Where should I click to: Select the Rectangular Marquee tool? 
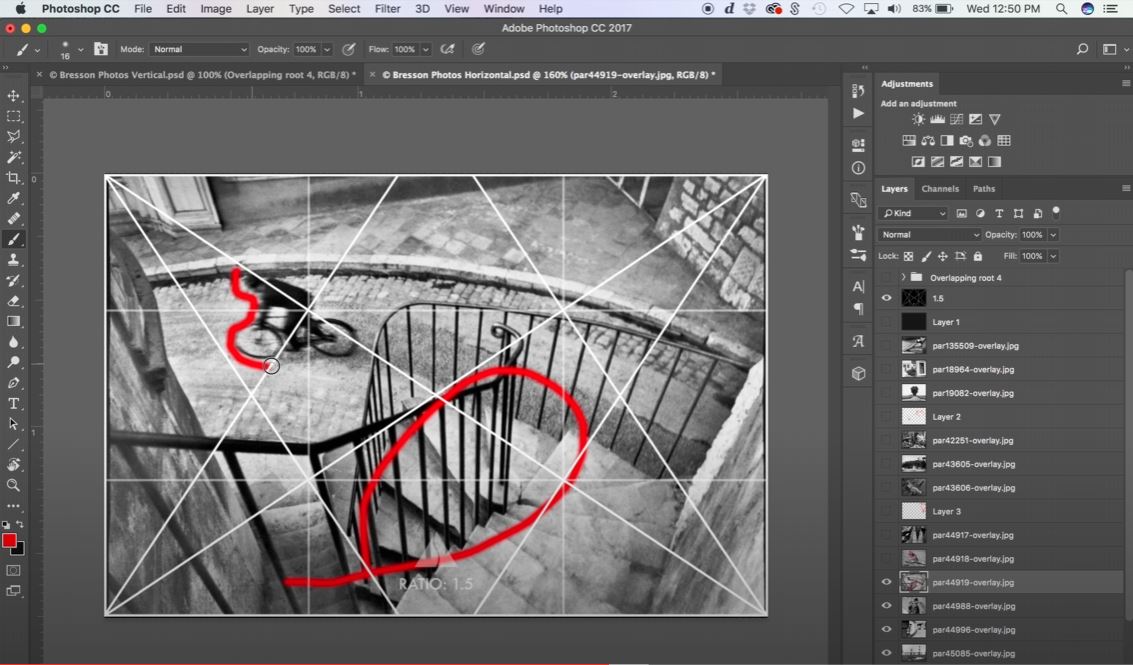13,116
